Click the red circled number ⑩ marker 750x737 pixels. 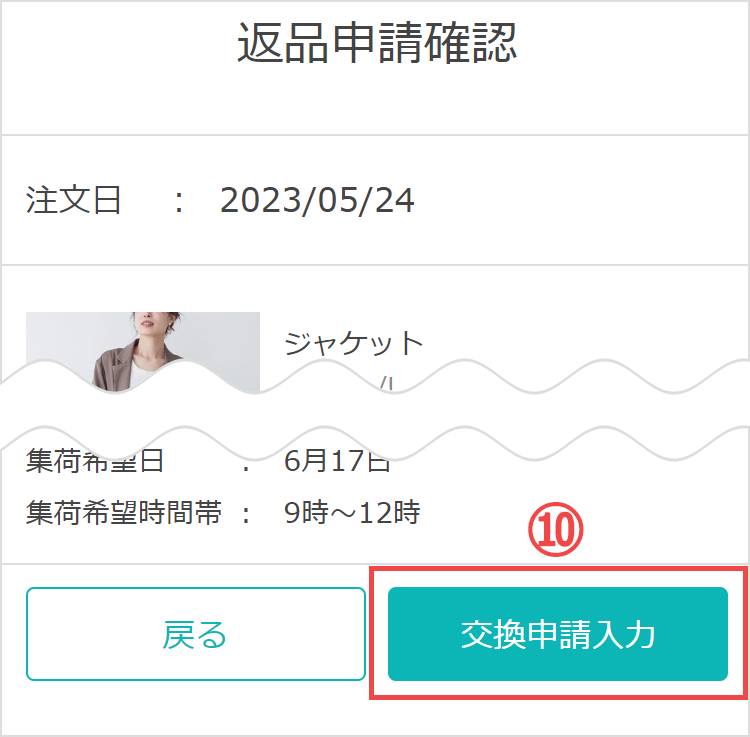[555, 529]
